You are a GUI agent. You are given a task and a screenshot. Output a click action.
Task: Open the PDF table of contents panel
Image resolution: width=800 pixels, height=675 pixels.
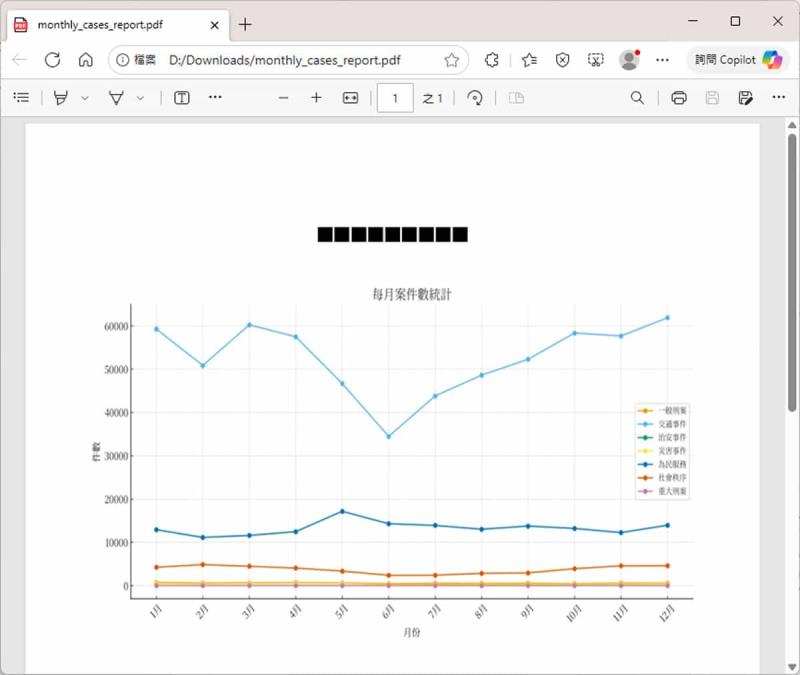(x=21, y=97)
